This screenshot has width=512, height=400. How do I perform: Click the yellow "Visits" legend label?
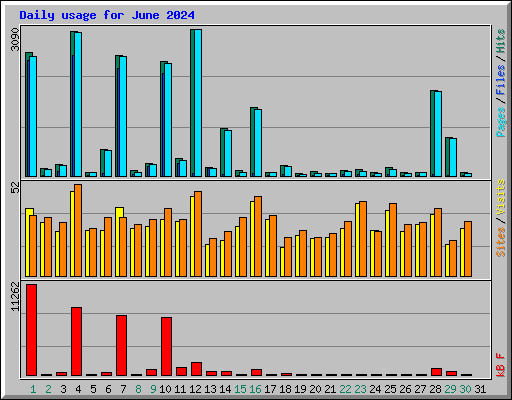[500, 197]
